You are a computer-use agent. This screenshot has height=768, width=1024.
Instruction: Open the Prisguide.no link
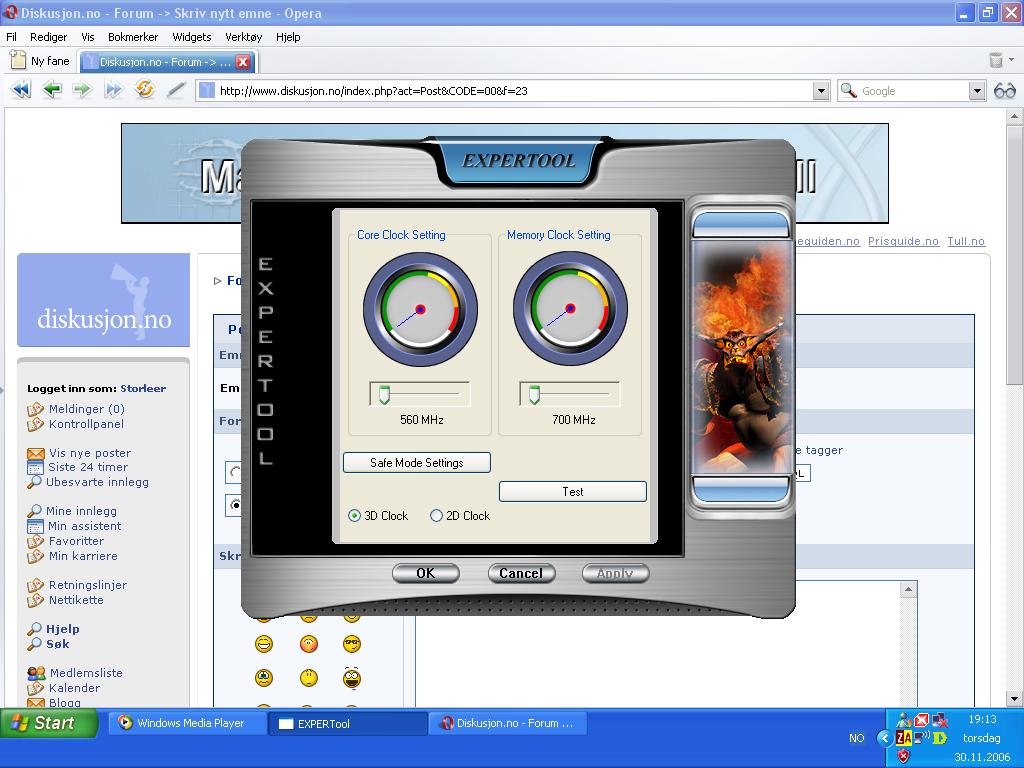(x=903, y=241)
